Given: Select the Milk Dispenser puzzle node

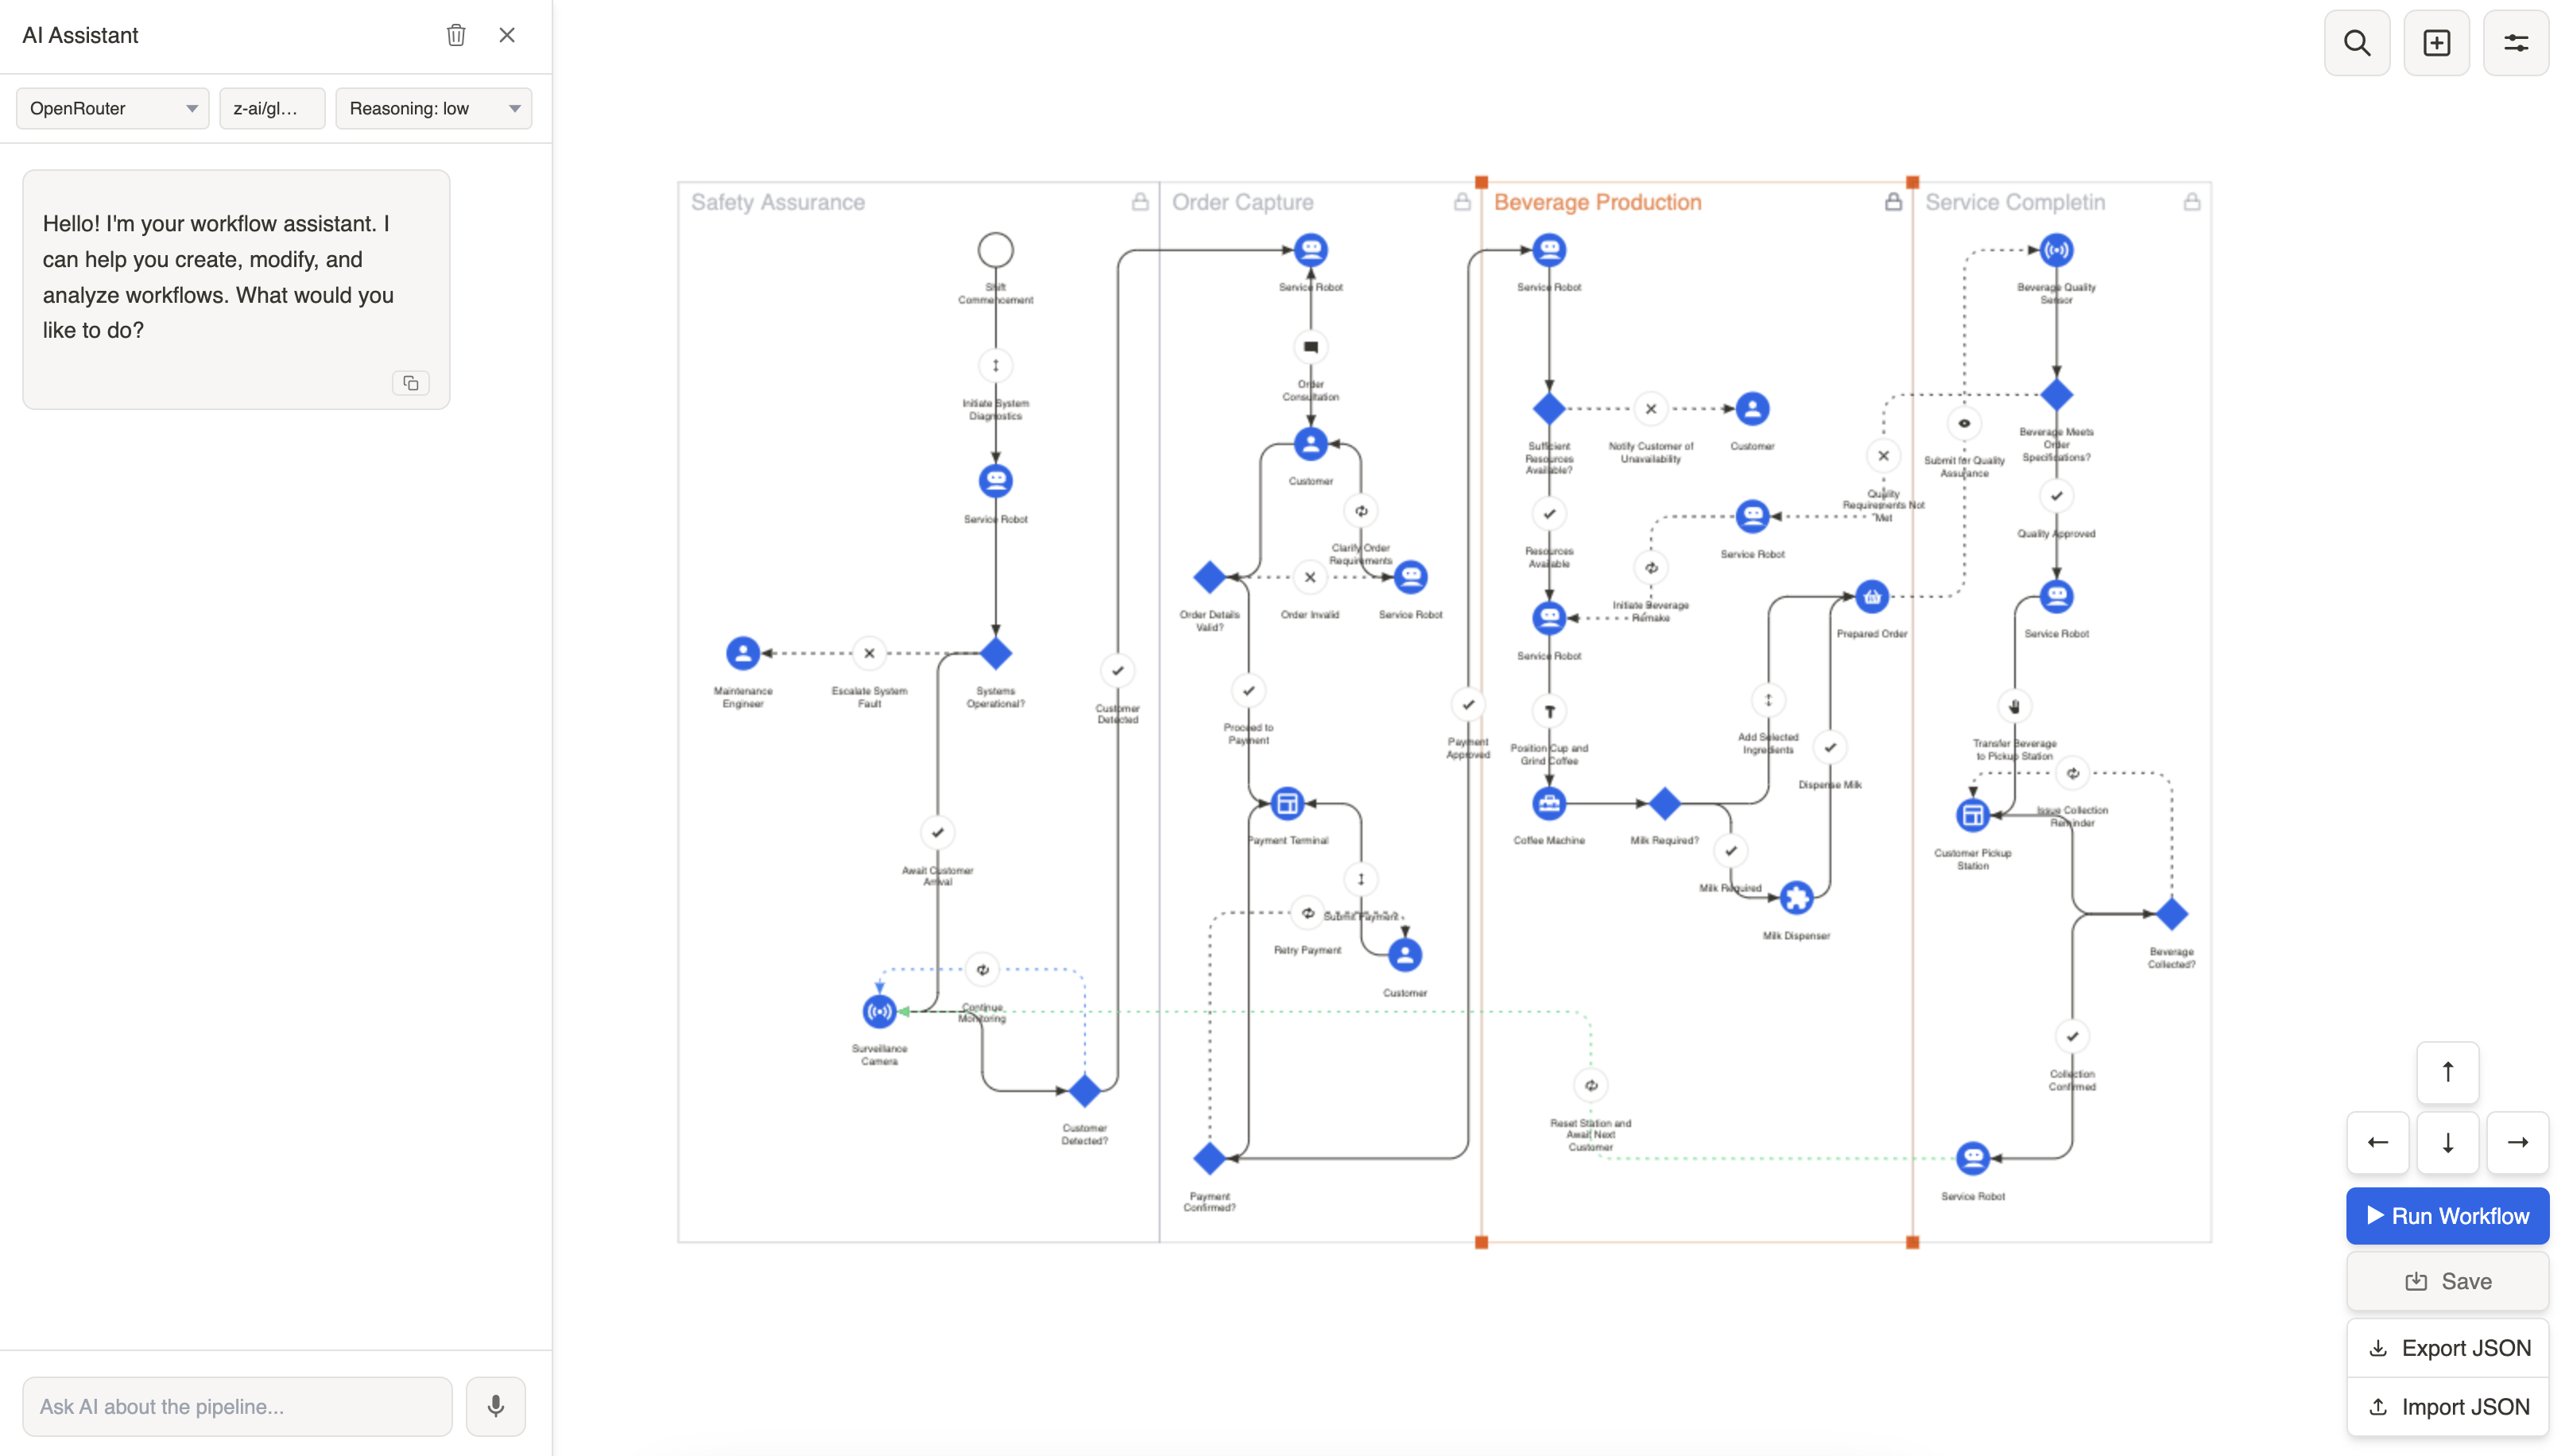Looking at the screenshot, I should click(x=1796, y=898).
